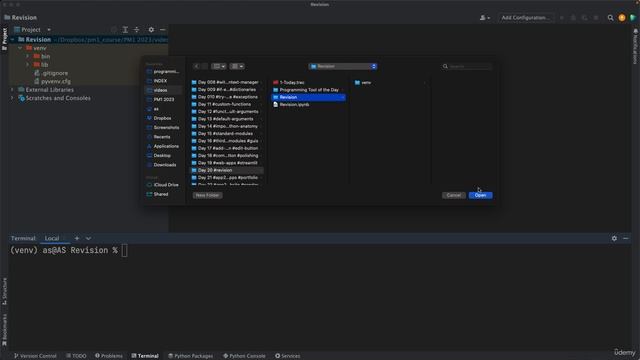This screenshot has height=360, width=640.
Task: Hide the Terminal panel with minus
Action: pyautogui.click(x=626, y=238)
